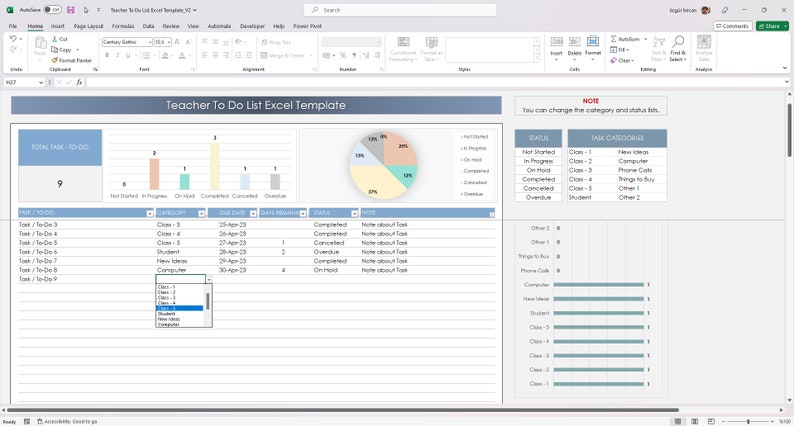The image size is (794, 426).
Task: Click the AutoSum sigma icon
Action: pos(613,39)
